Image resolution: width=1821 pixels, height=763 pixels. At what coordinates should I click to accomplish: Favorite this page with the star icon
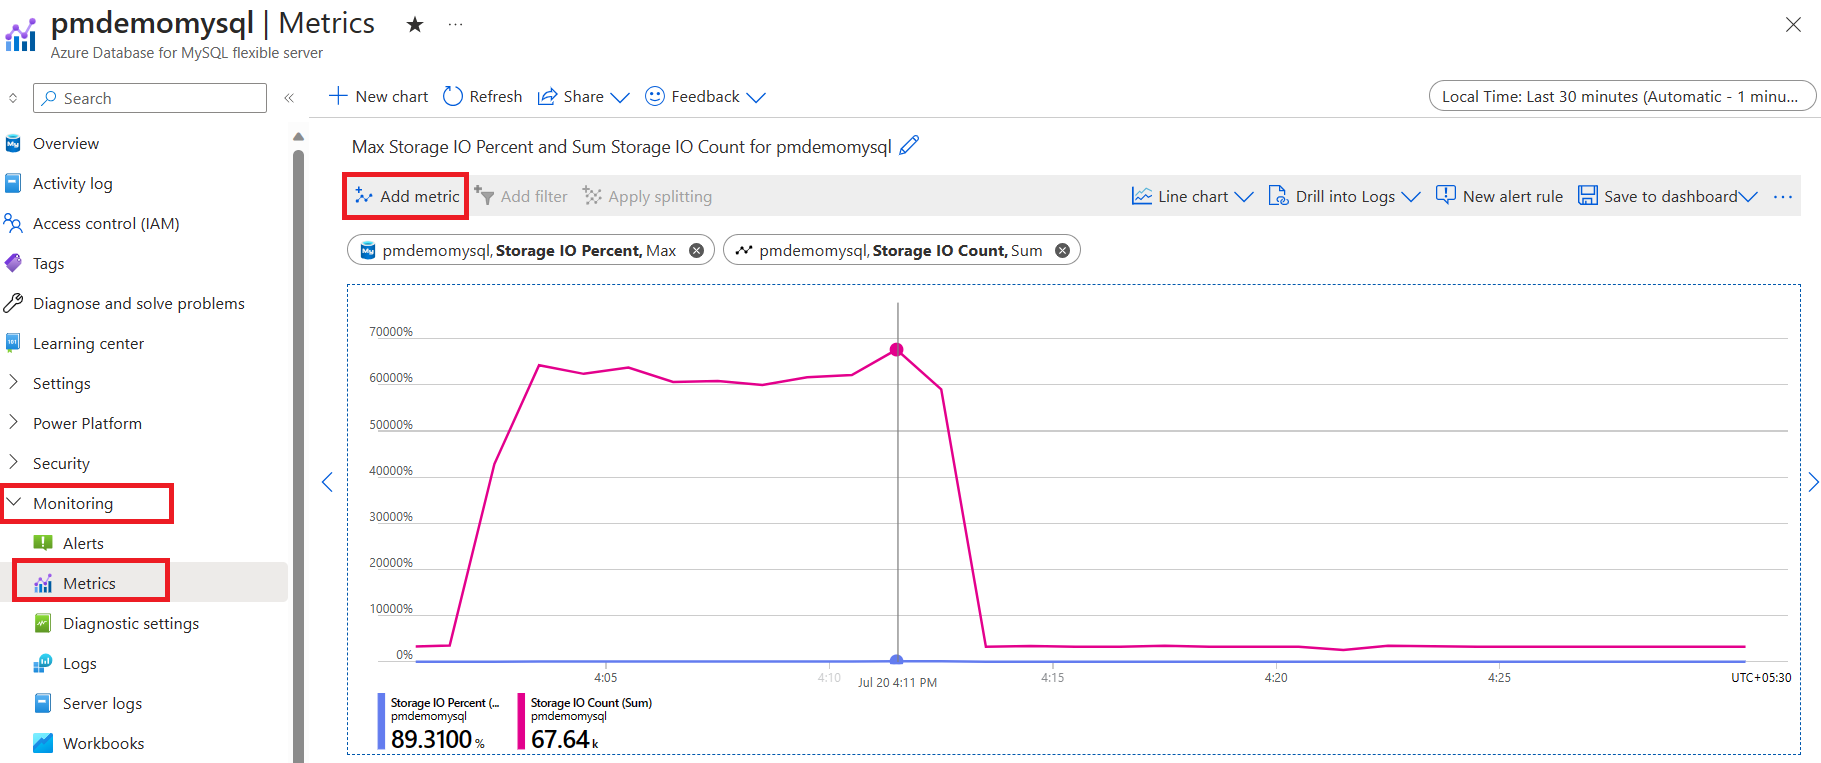(415, 25)
